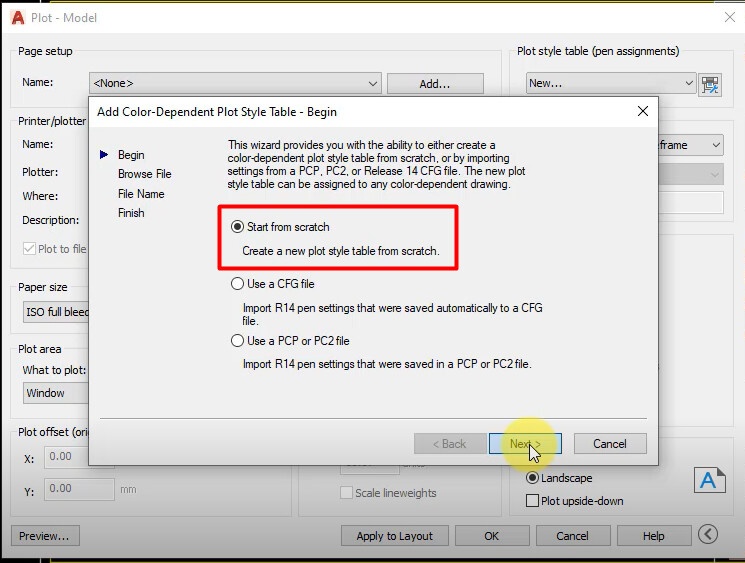Viewport: 745px width, 563px height.
Task: Open the What to plot Window dropdown
Action: pyautogui.click(x=57, y=393)
